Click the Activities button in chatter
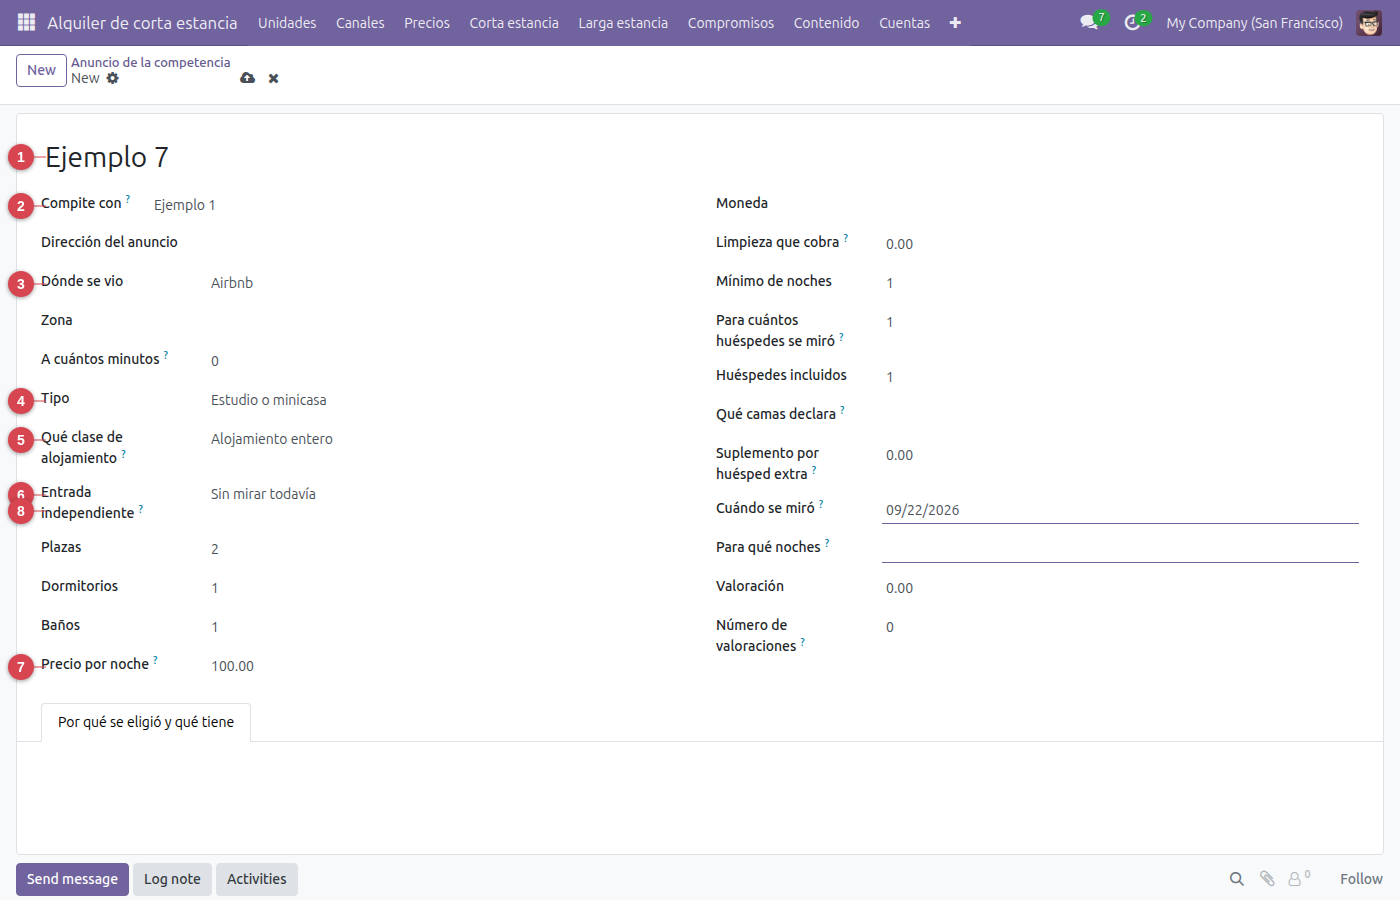Viewport: 1400px width, 900px height. (257, 879)
